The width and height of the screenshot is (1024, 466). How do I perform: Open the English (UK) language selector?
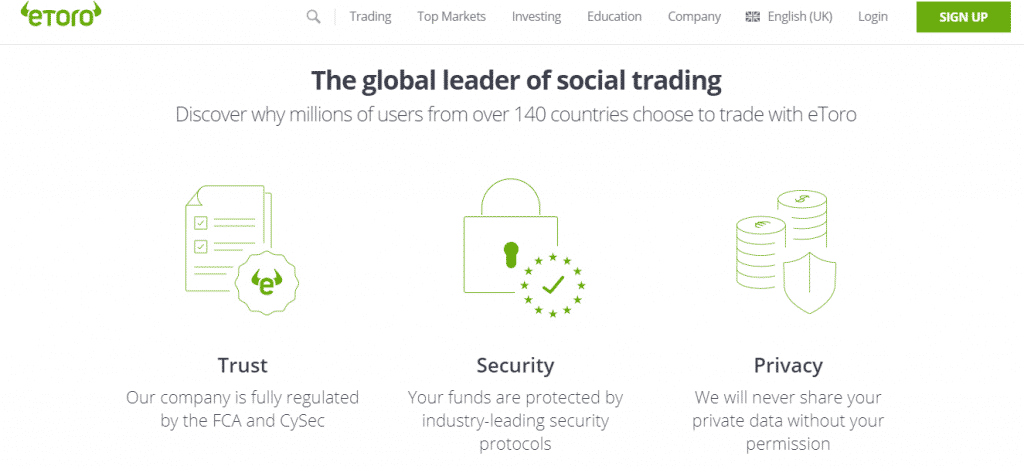click(799, 17)
